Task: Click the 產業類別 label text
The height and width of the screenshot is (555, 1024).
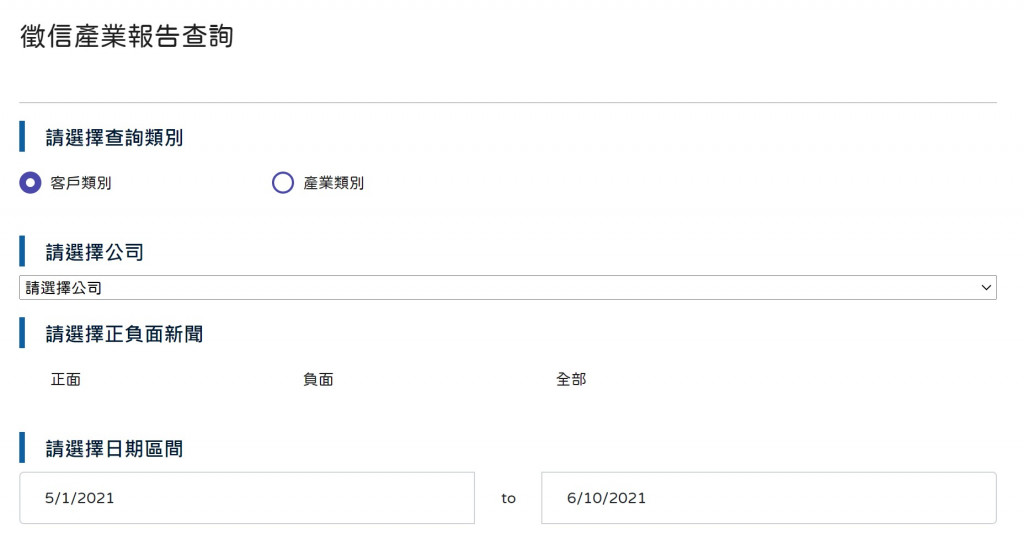Action: click(333, 183)
